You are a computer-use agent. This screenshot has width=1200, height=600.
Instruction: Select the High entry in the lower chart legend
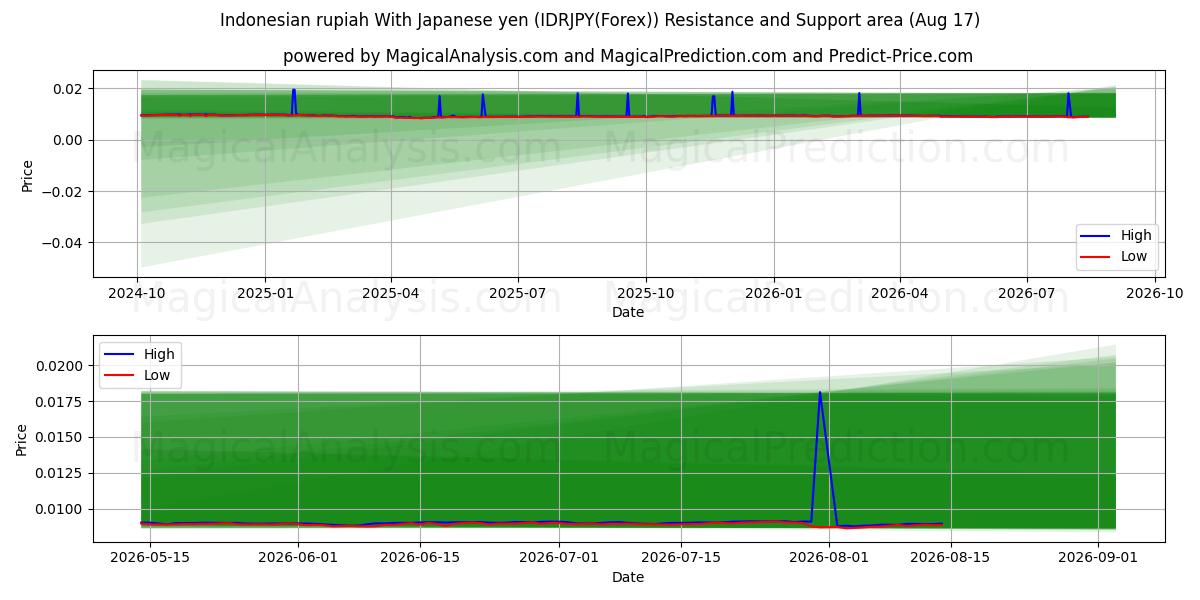click(x=139, y=354)
